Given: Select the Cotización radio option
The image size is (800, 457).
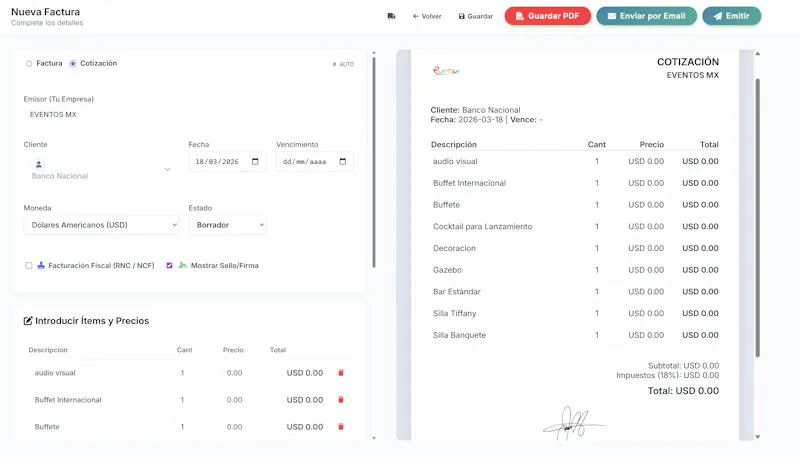Looking at the screenshot, I should (73, 64).
